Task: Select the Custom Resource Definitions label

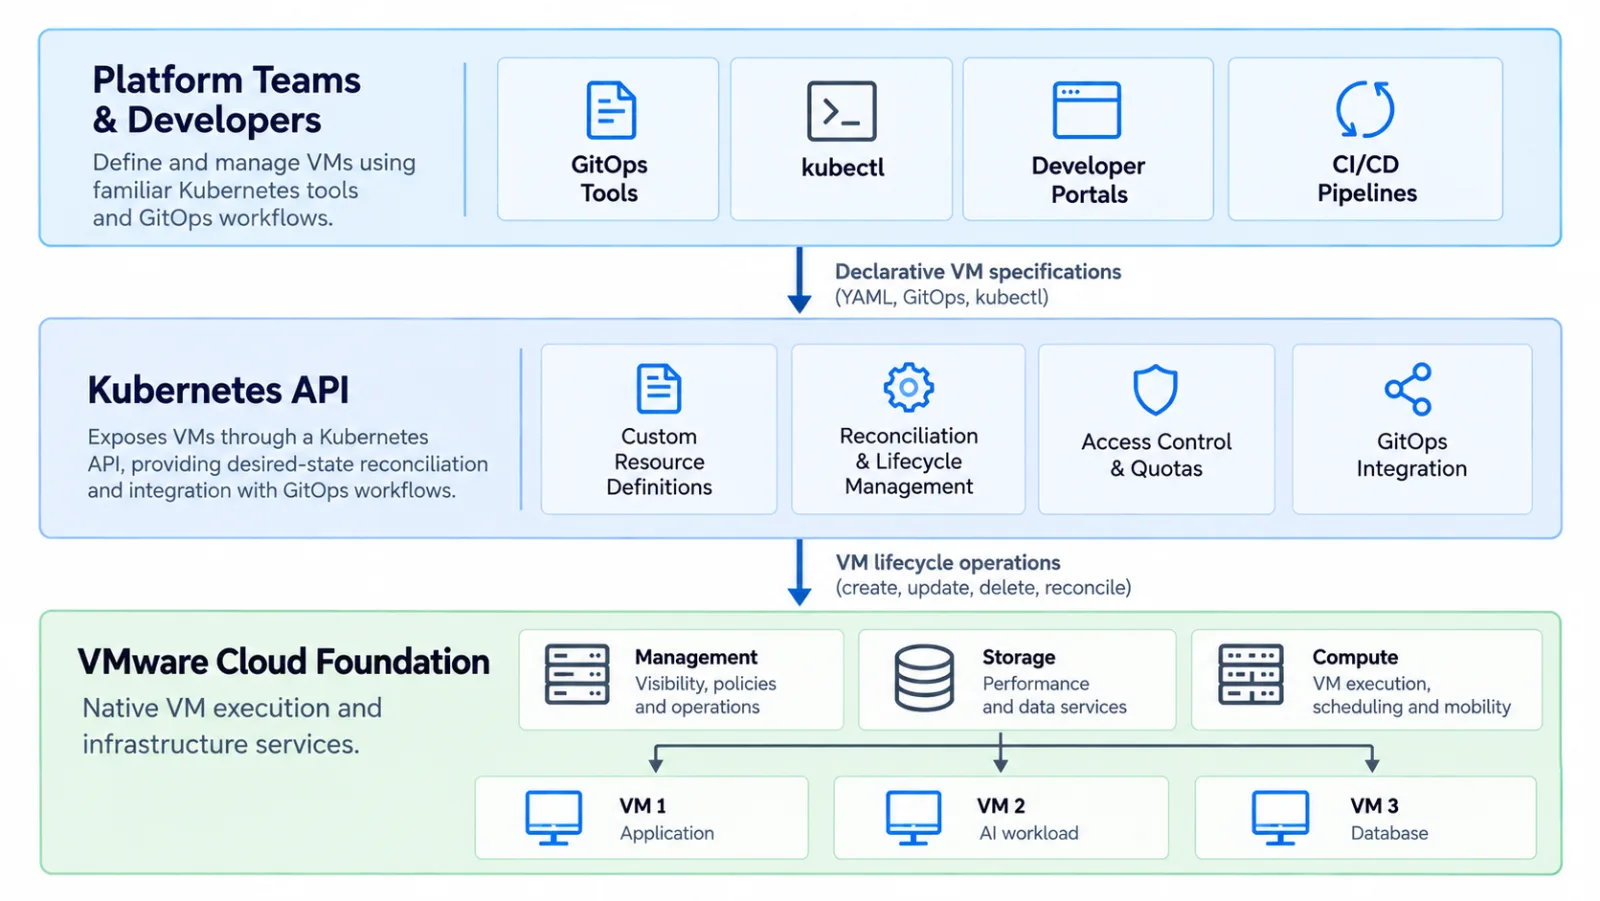Action: [659, 462]
